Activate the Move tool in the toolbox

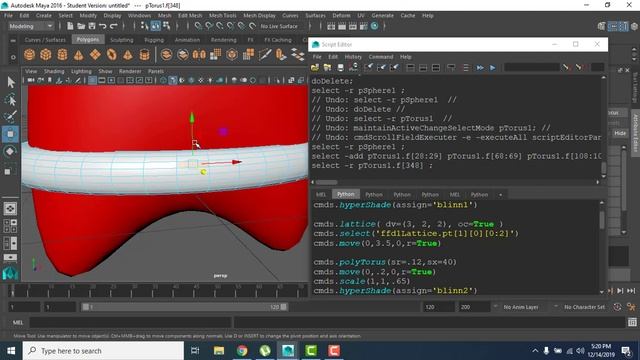(x=11, y=134)
